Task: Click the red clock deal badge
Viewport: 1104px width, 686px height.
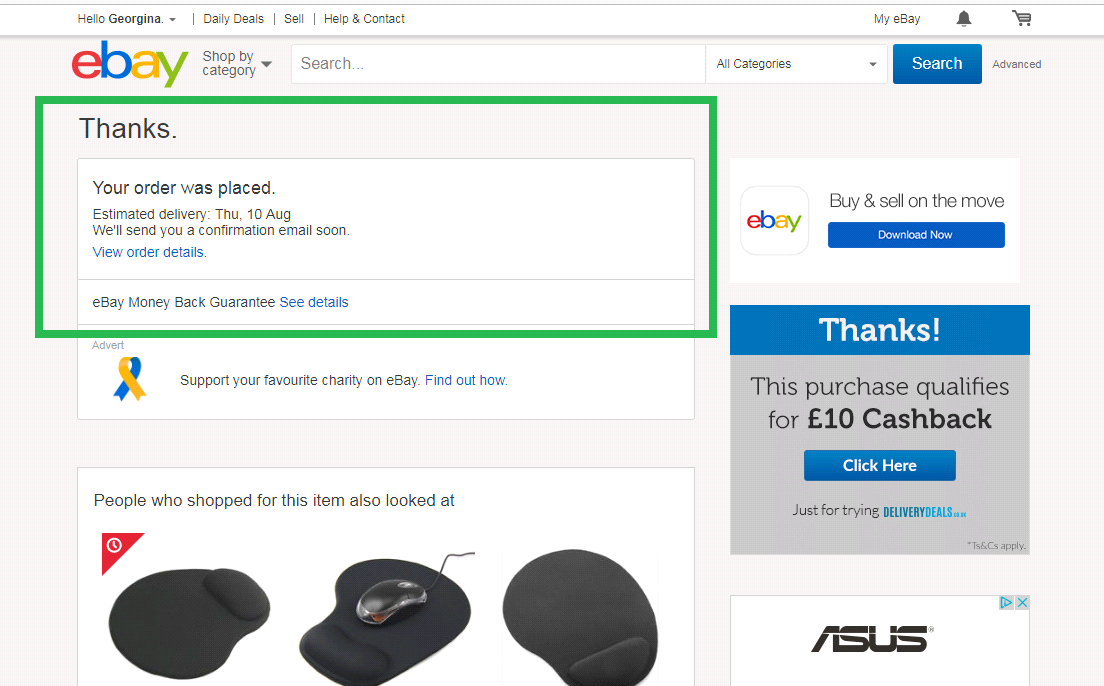Action: (x=115, y=546)
